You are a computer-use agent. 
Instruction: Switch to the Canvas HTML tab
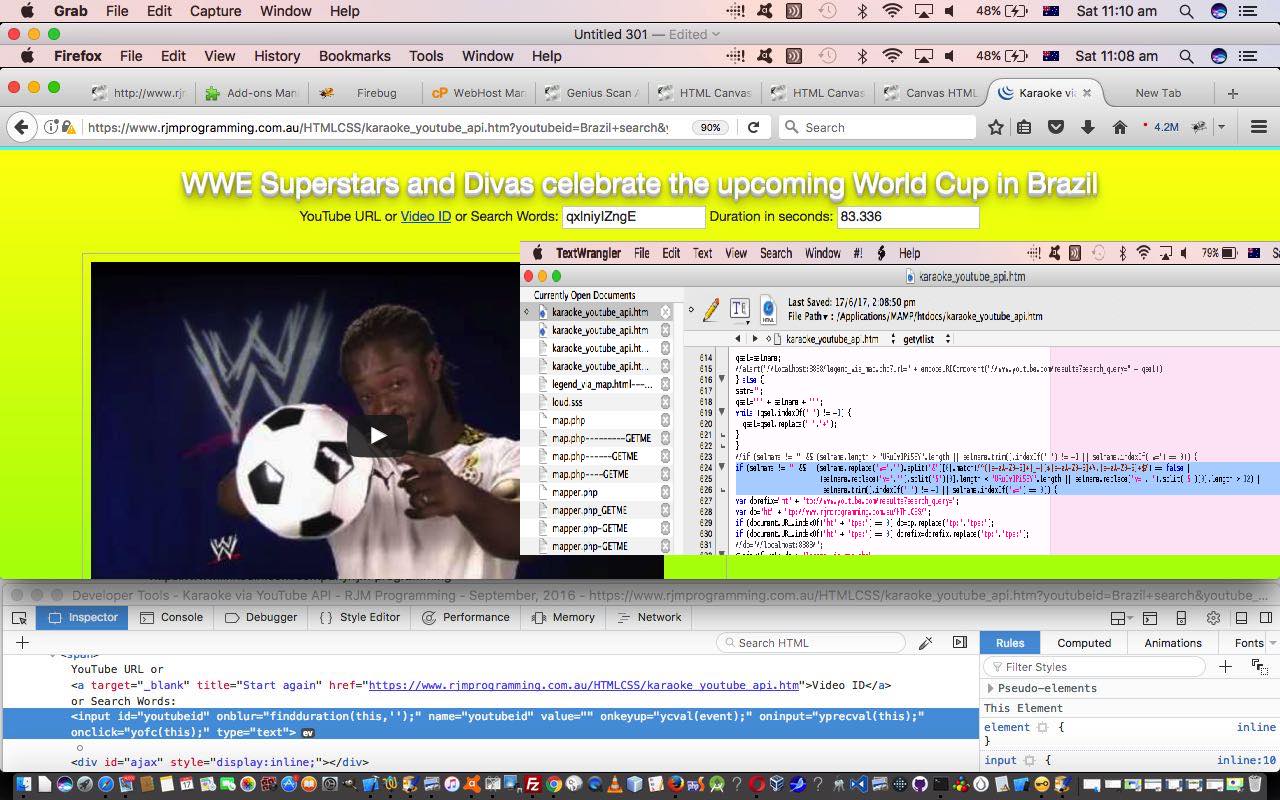click(x=931, y=93)
